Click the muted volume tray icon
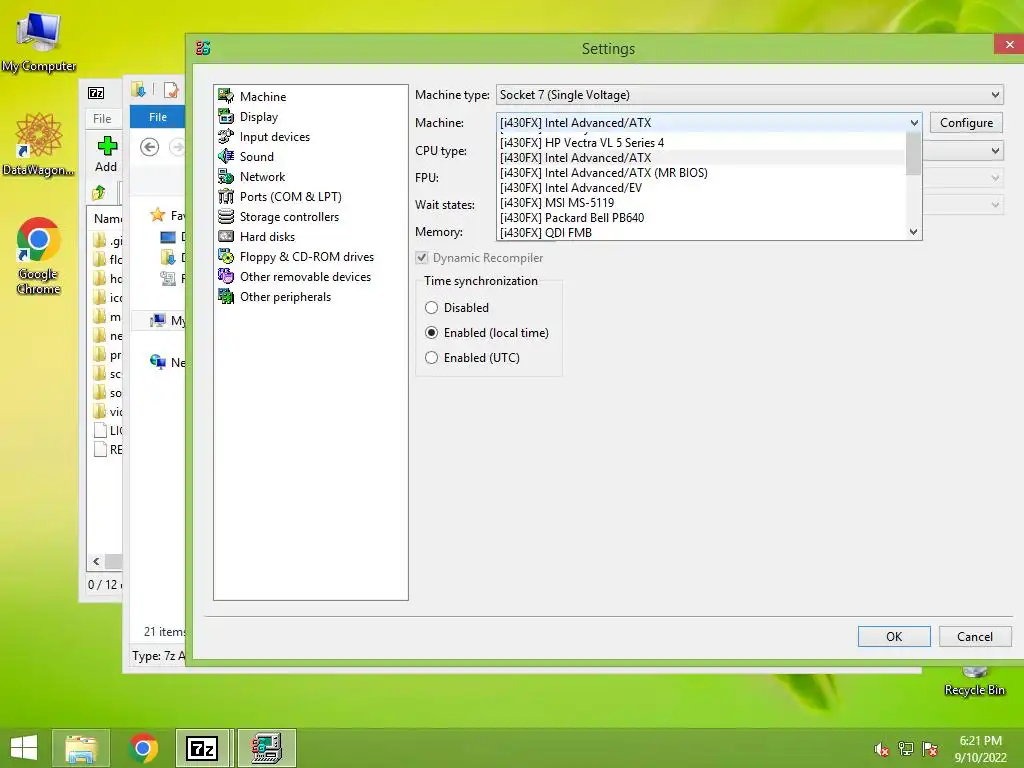This screenshot has width=1024, height=768. 881,749
